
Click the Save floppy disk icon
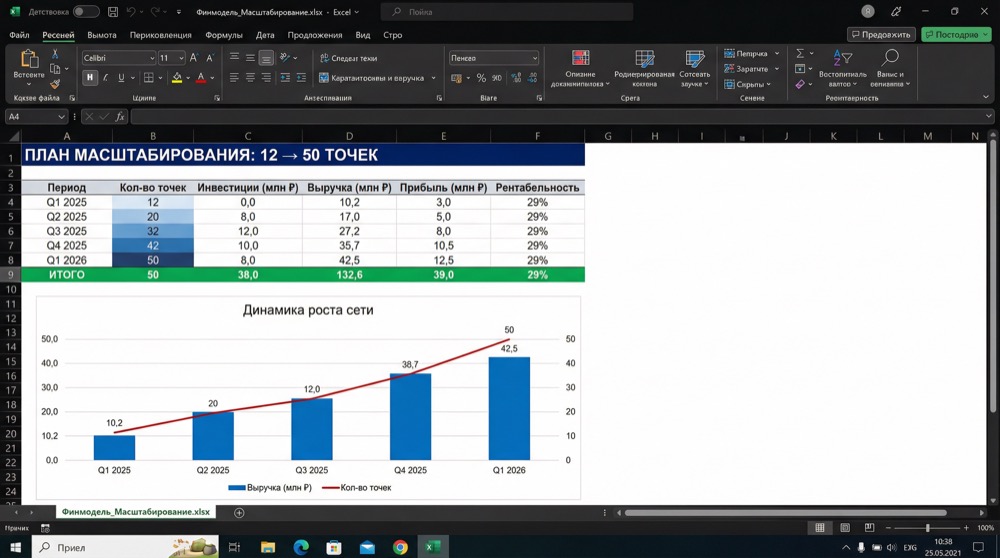point(111,12)
